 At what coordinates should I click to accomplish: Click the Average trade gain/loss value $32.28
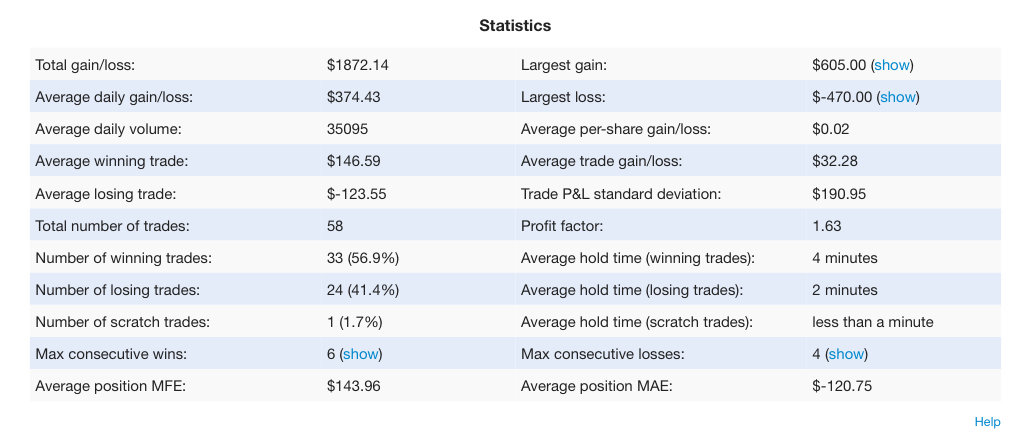tap(834, 161)
